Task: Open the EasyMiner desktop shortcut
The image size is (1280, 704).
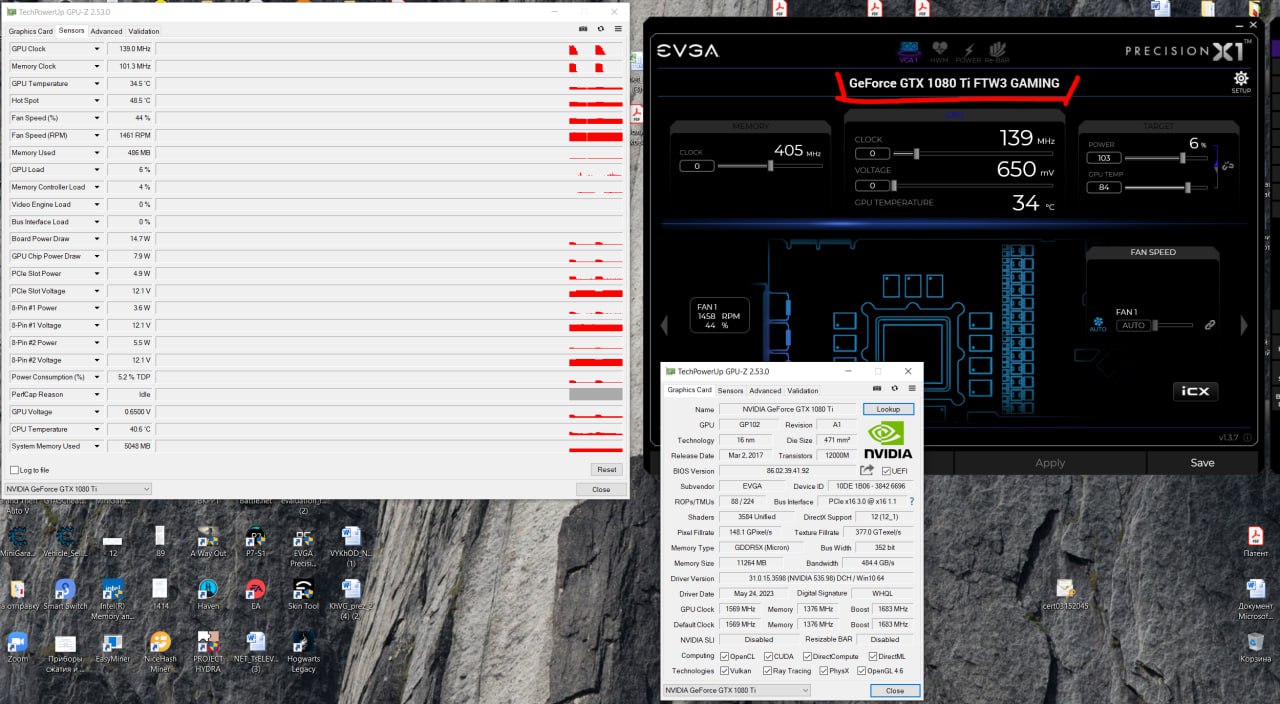Action: point(113,648)
